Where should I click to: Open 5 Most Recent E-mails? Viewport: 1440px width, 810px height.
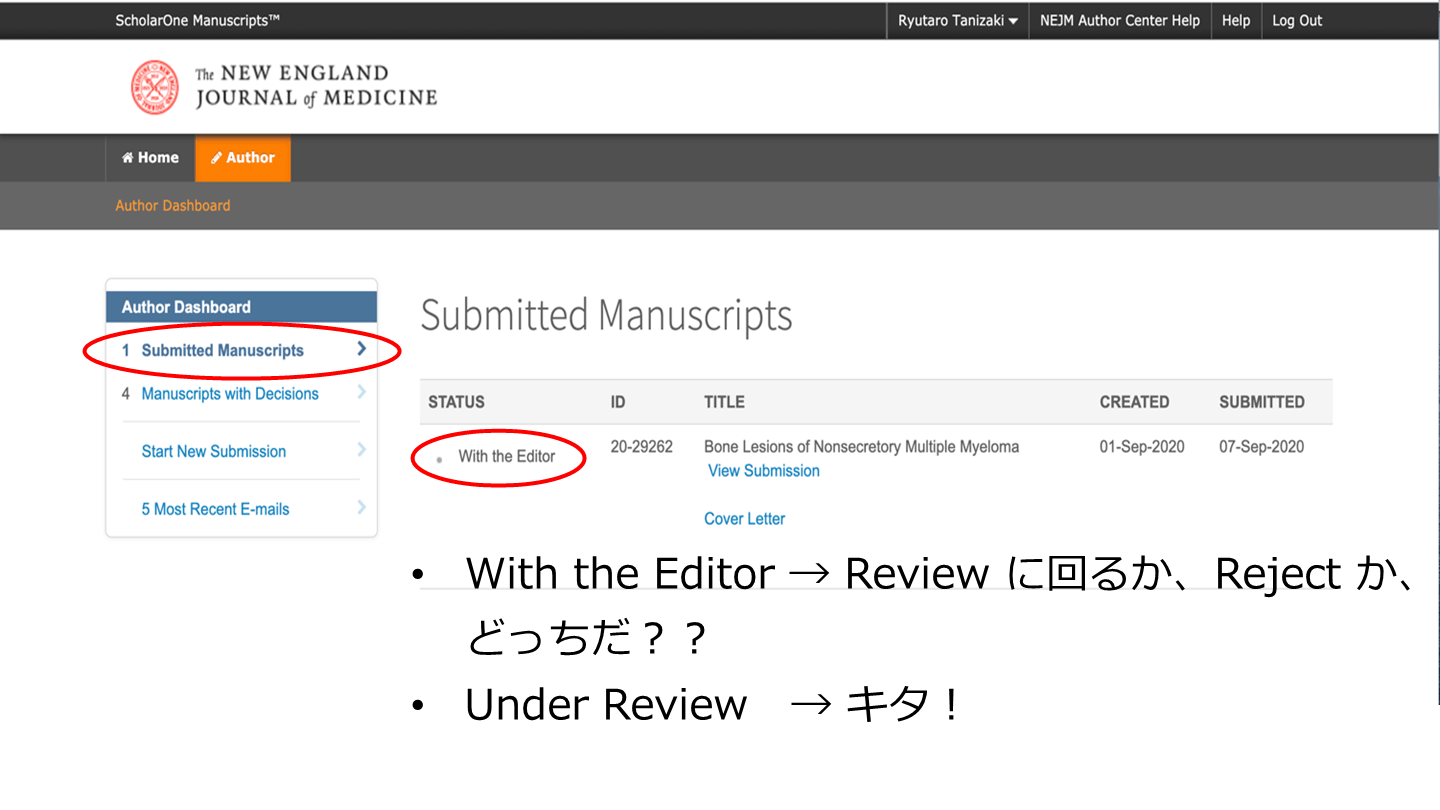point(215,510)
